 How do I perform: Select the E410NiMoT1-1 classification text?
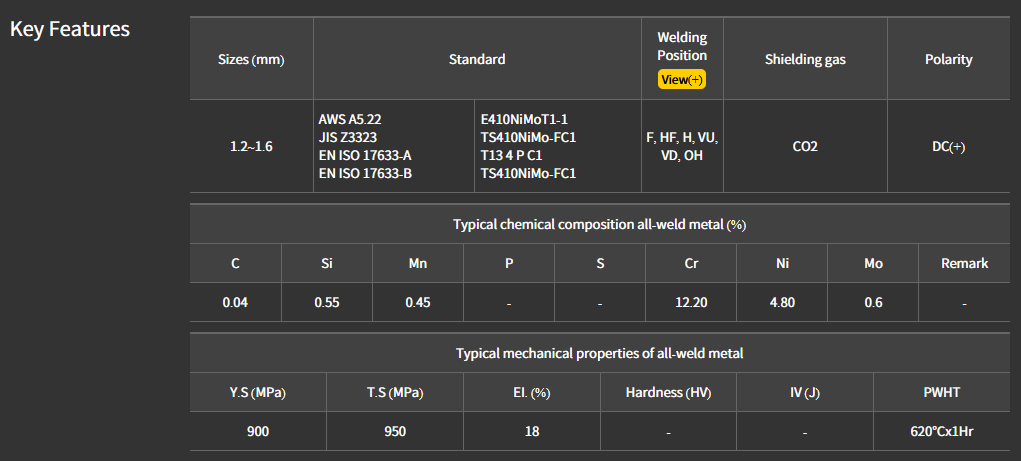point(524,119)
